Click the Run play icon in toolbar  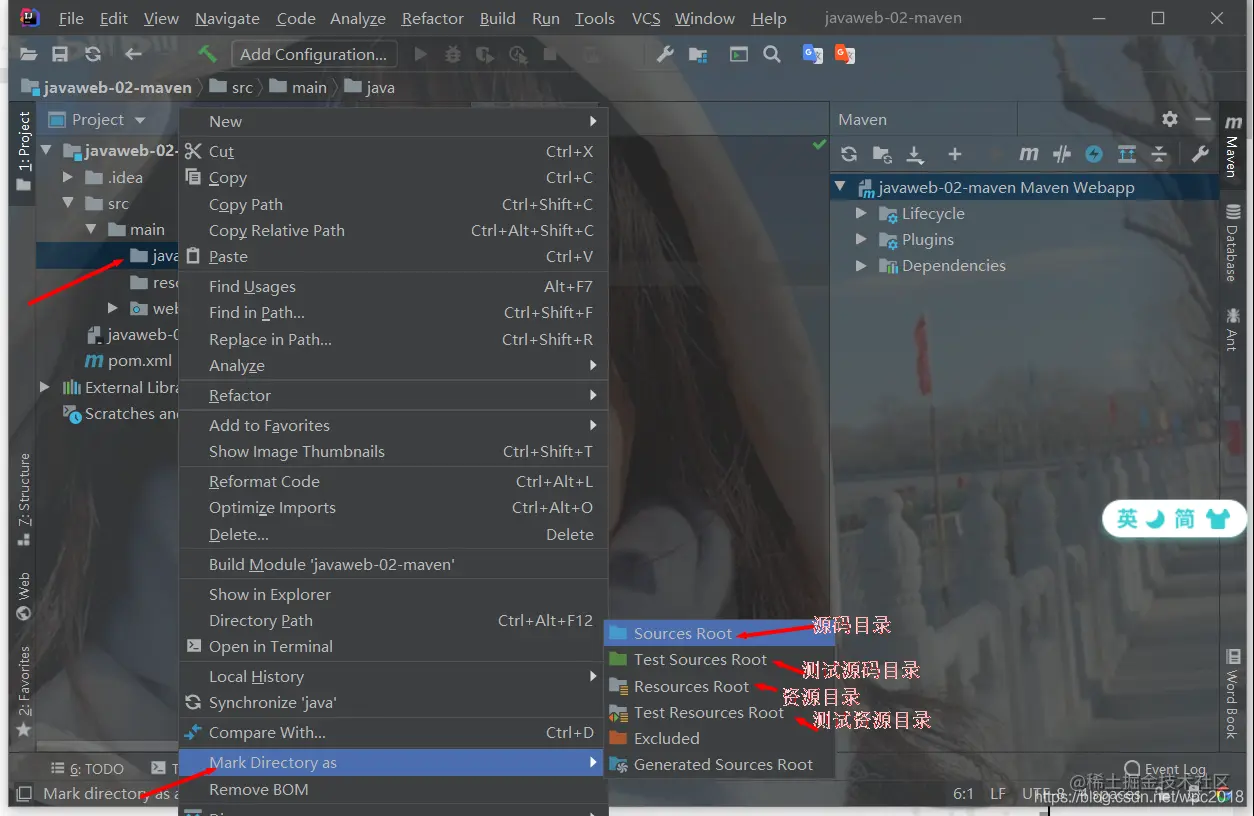click(420, 55)
